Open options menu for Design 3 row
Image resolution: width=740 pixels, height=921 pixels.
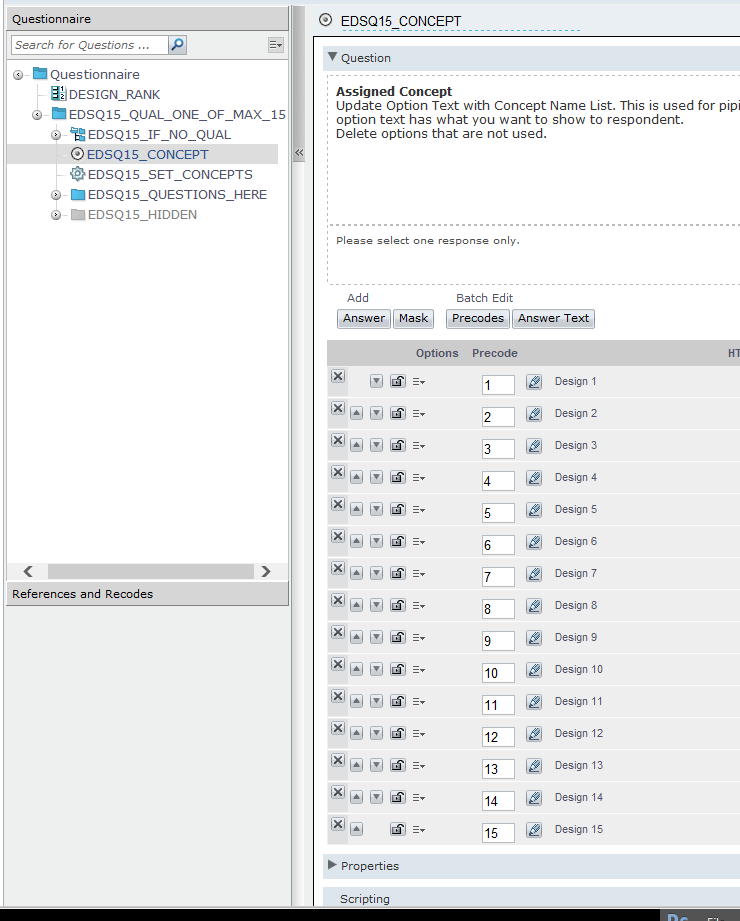[419, 446]
